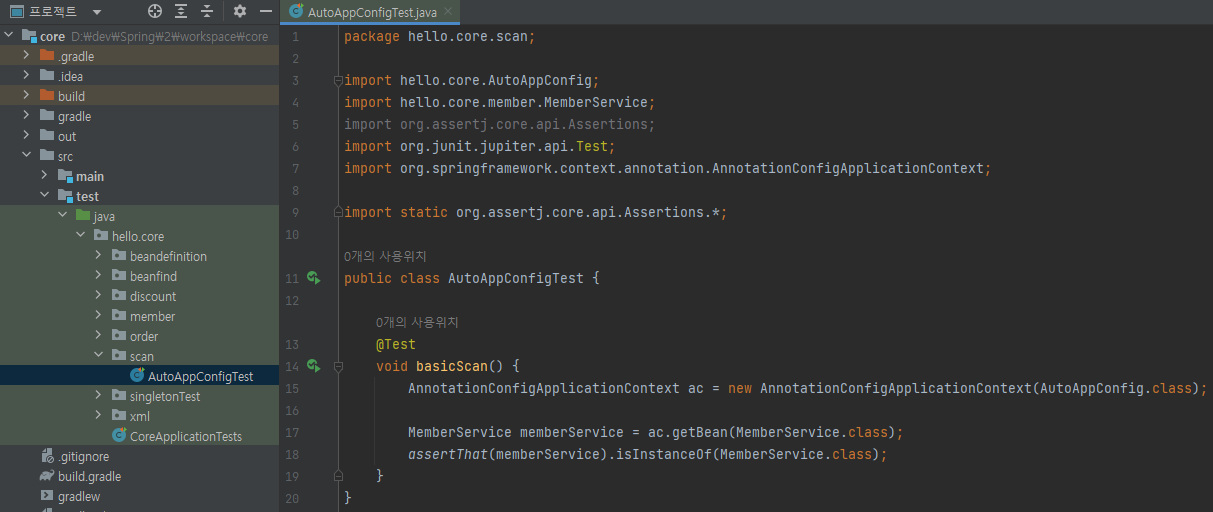Select the order package

tap(140, 336)
